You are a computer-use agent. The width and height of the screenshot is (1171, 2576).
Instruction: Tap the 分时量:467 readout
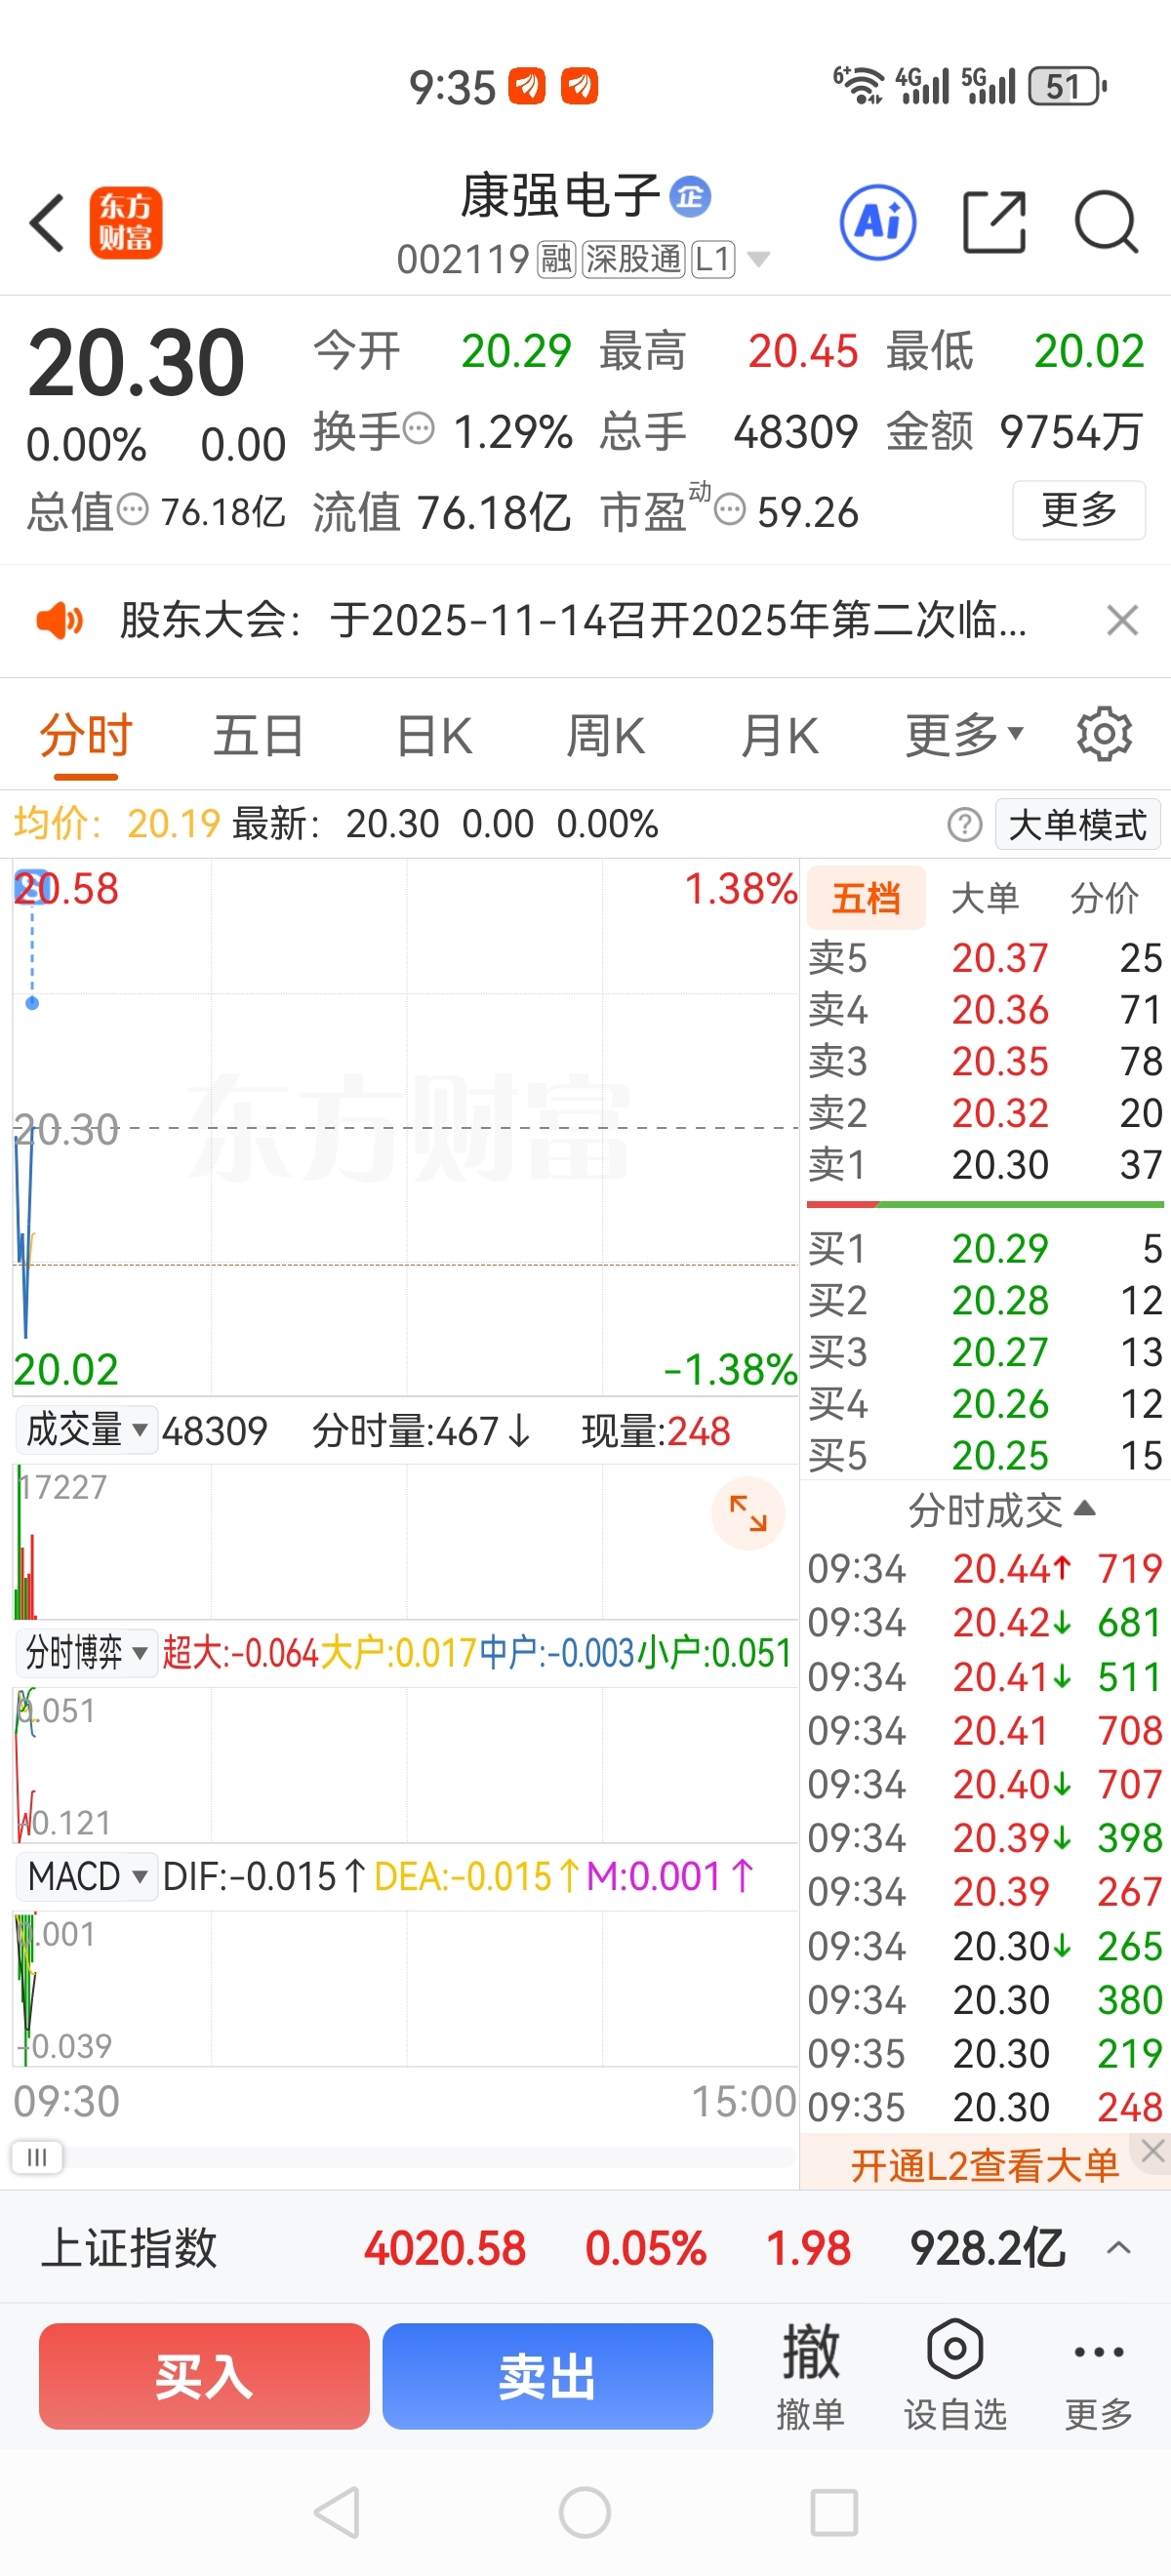421,1431
